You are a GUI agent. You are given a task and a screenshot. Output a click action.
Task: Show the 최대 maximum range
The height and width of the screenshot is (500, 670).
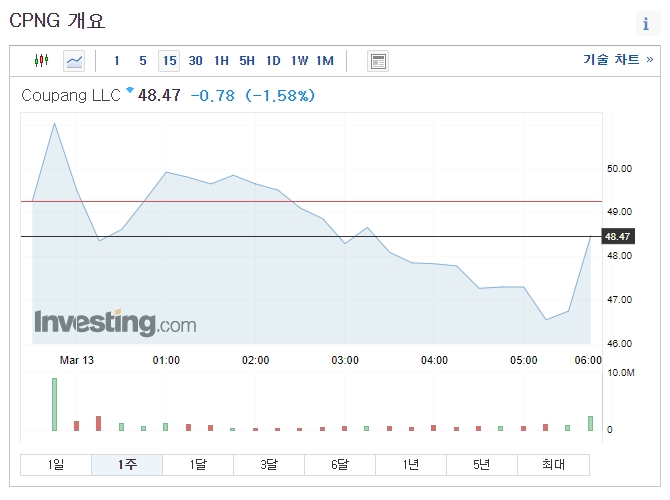553,465
